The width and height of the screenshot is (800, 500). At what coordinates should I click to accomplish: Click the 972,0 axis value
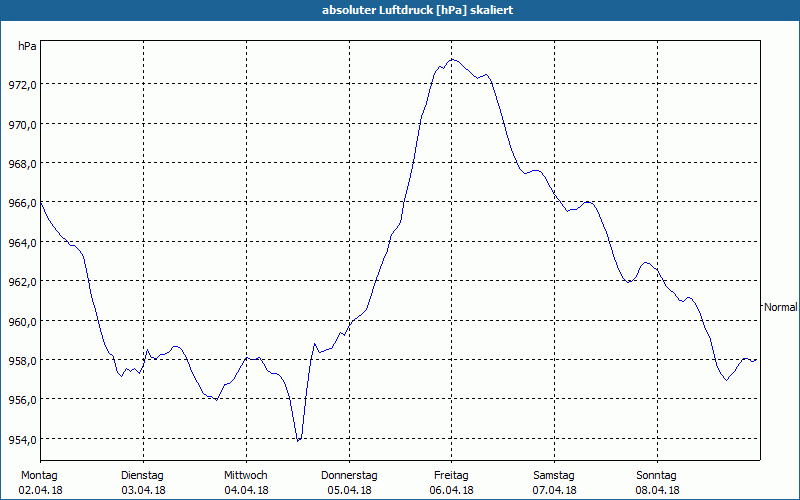click(22, 85)
